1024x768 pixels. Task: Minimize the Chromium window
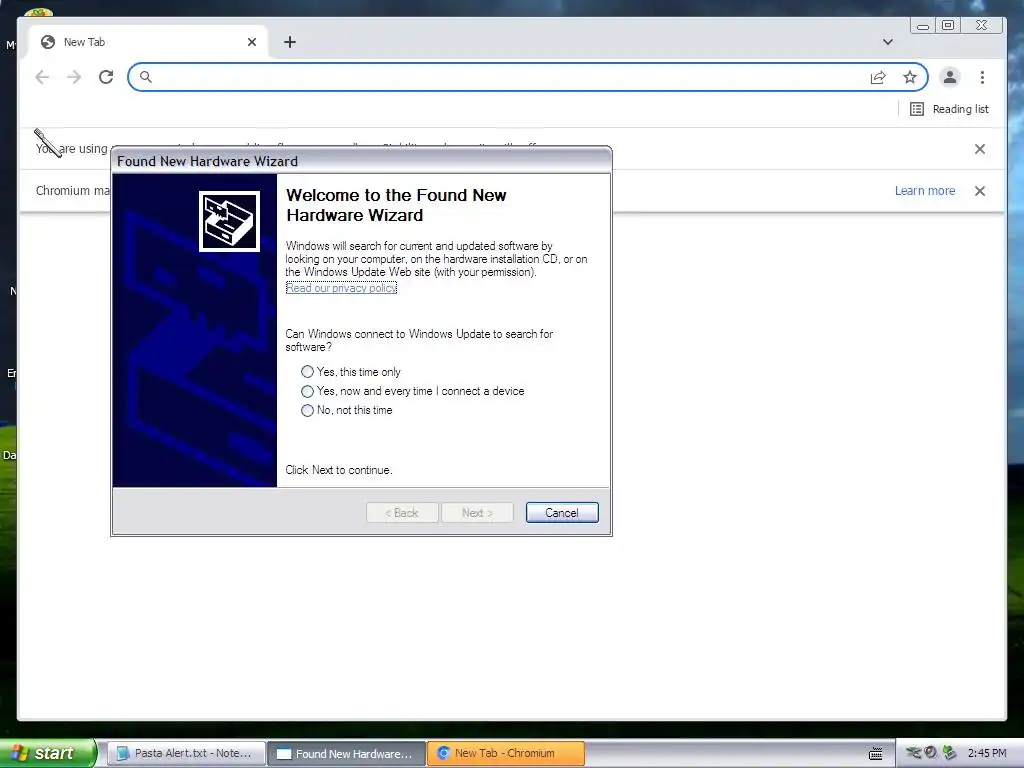[923, 25]
